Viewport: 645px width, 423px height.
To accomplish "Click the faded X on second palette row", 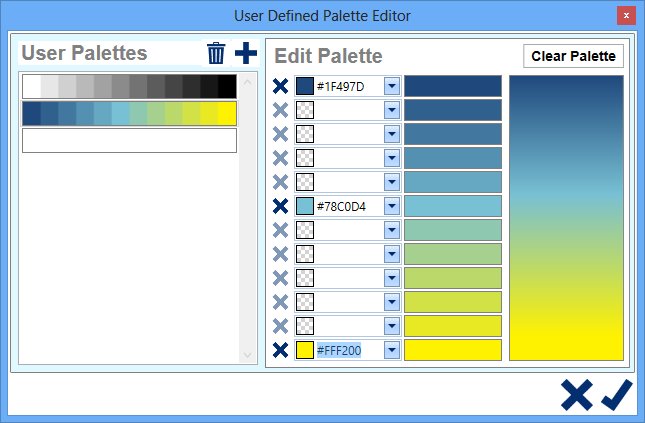I will [281, 111].
